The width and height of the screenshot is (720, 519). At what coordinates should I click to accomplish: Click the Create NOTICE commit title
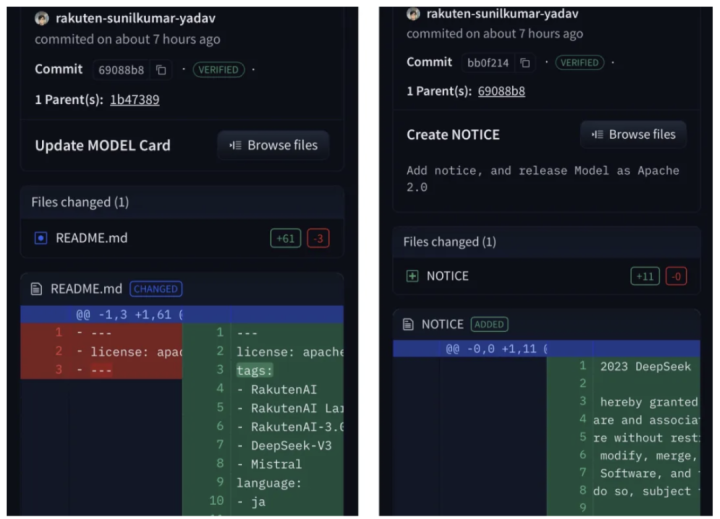pos(453,135)
